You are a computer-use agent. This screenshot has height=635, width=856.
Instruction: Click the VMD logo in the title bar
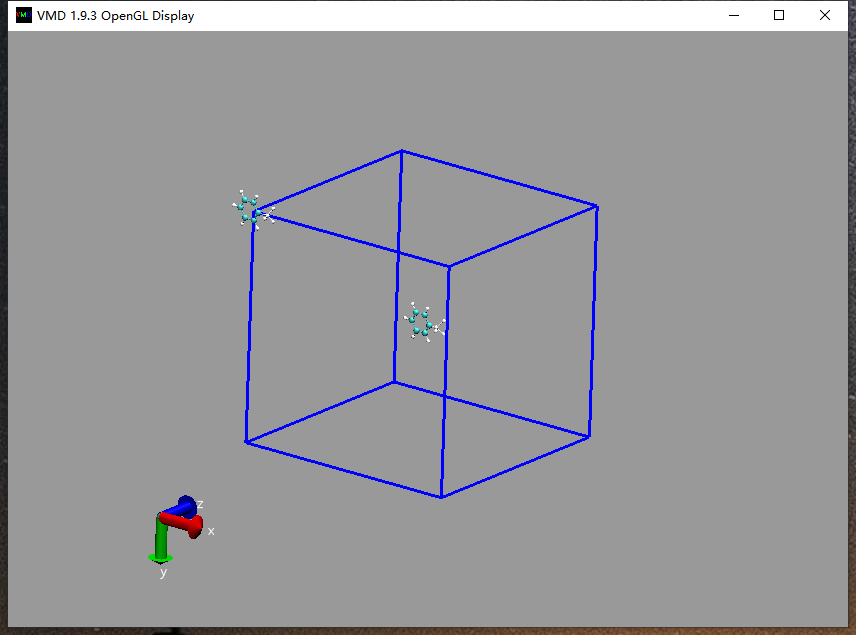[x=22, y=15]
